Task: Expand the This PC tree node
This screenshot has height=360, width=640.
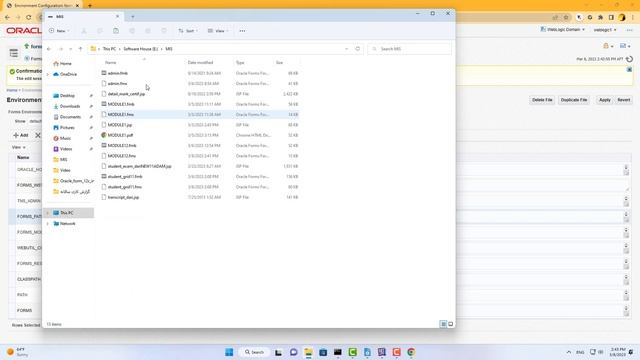Action: (x=48, y=213)
